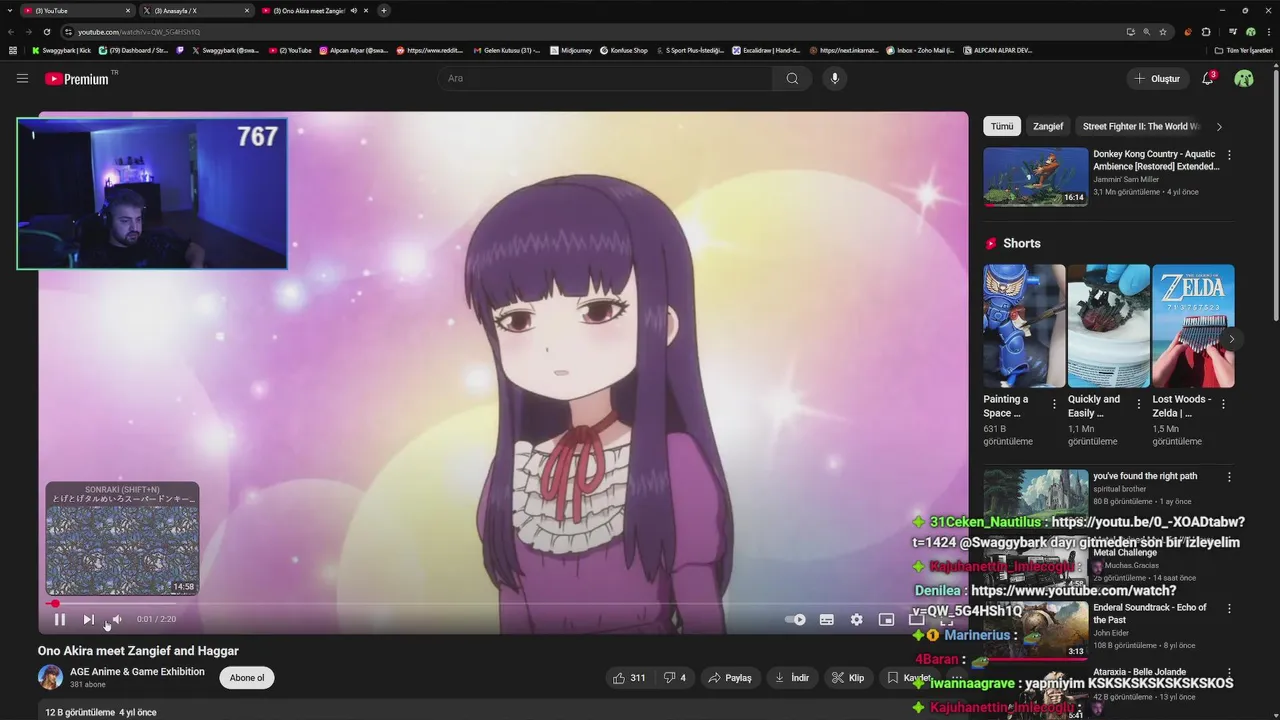Screen dimensions: 1280x720
Task: Reload the page
Action: point(46,31)
